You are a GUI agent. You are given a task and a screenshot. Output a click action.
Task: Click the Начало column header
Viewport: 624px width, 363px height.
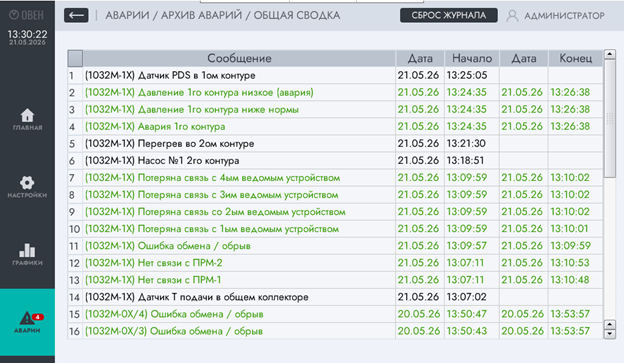(472, 58)
